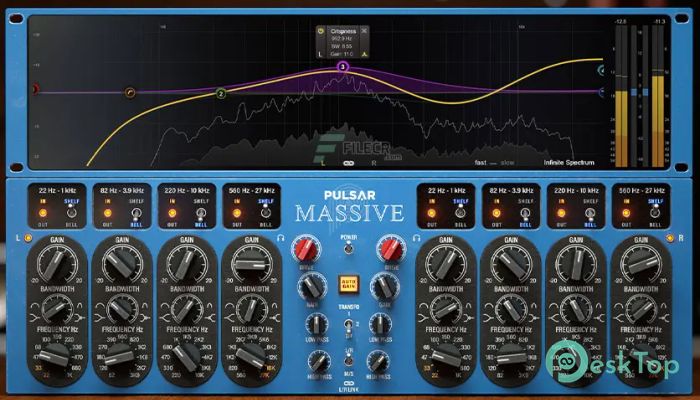
Task: Toggle left headphones solo icon
Action: click(x=280, y=238)
